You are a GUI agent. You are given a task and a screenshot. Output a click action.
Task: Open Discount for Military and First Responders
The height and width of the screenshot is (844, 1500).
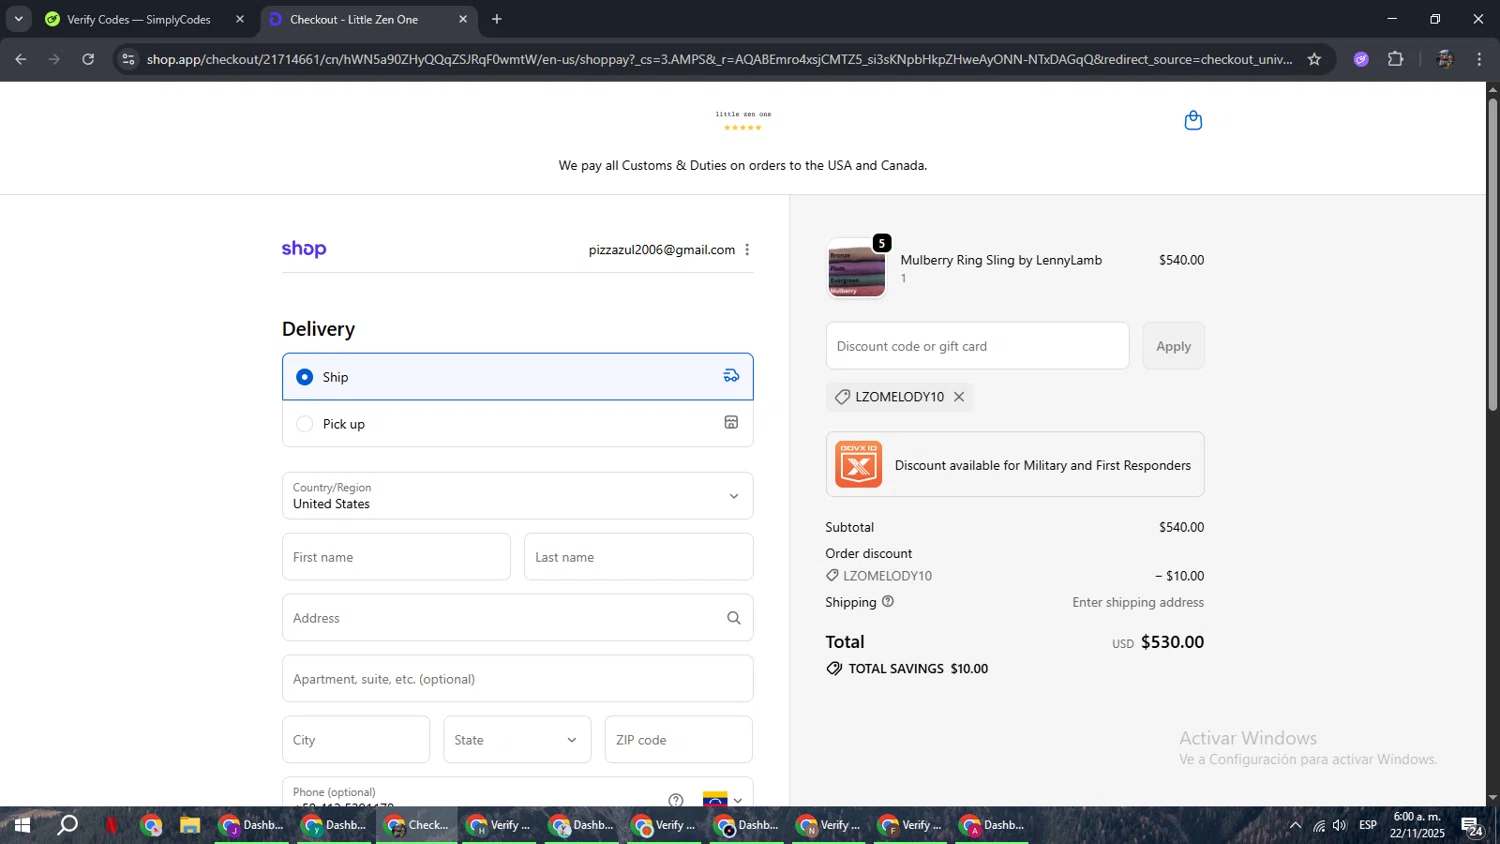pos(1015,464)
